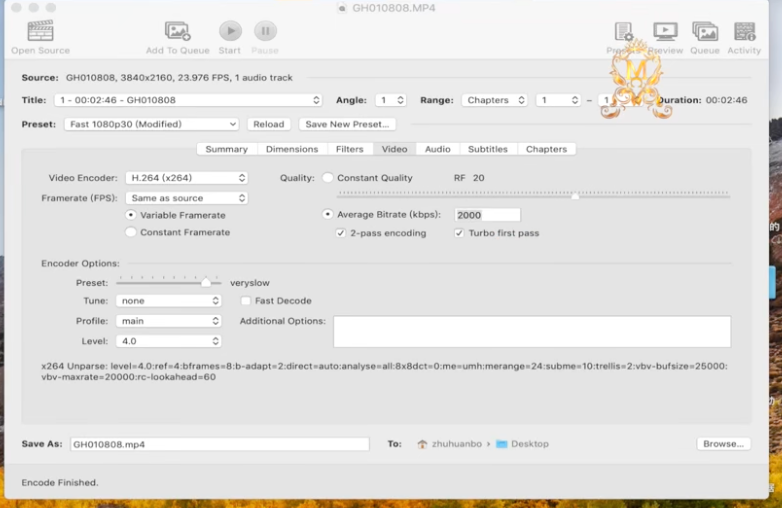The image size is (782, 508).
Task: Enable the Fast Decode checkbox
Action: 245,301
